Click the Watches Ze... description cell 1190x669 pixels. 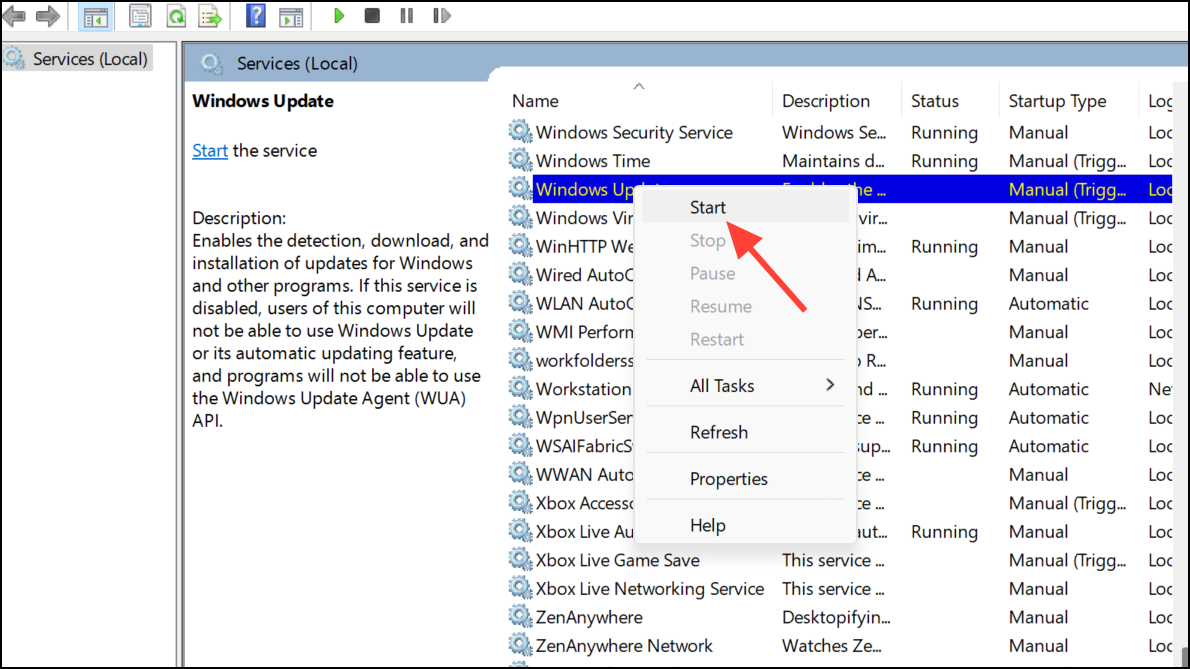831,645
